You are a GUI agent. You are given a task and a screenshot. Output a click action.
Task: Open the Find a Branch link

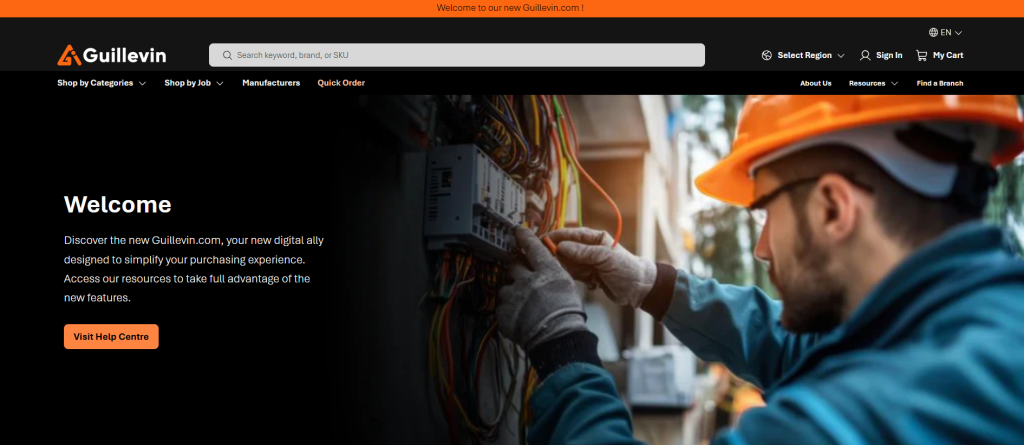point(939,83)
